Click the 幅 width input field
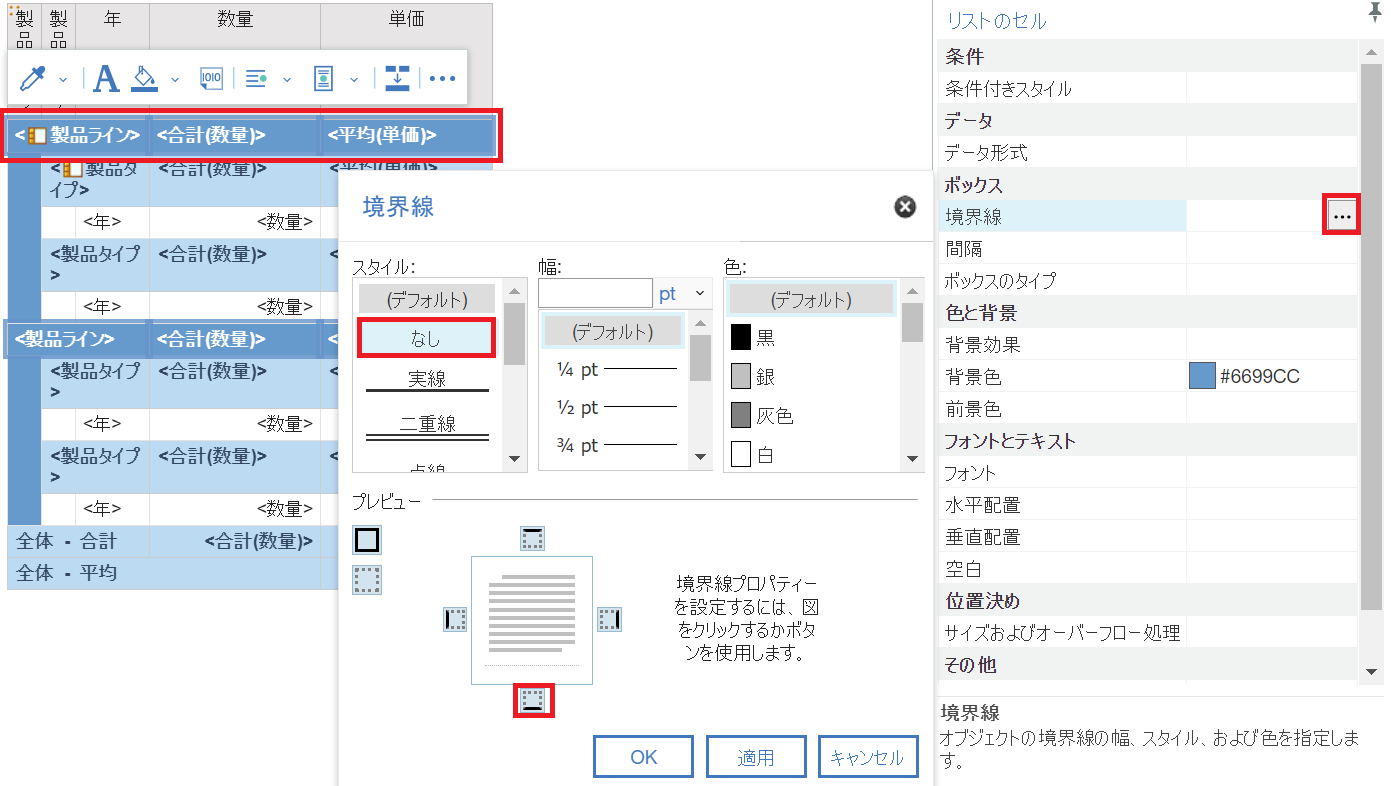 [x=595, y=293]
